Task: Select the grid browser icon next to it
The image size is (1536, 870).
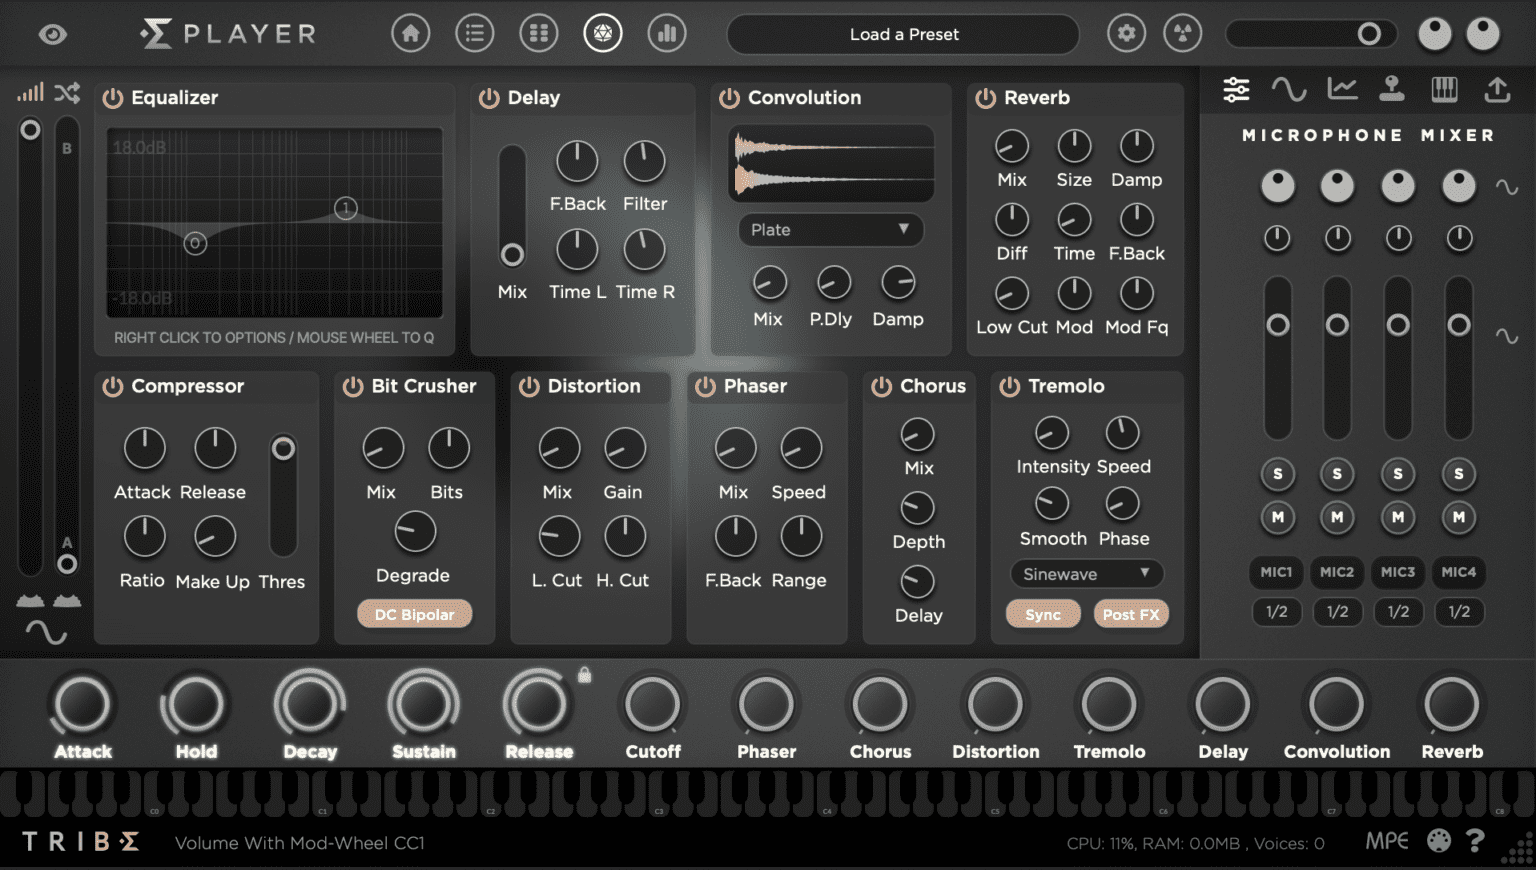Action: point(538,32)
